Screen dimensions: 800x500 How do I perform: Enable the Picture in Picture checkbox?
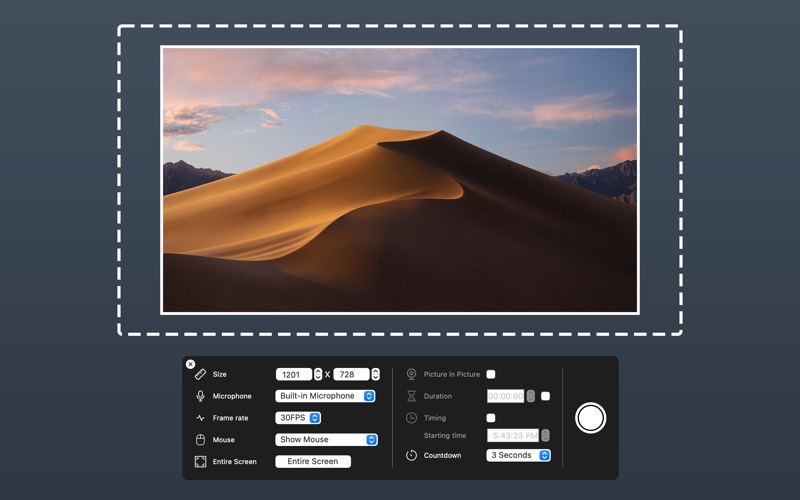pos(491,374)
